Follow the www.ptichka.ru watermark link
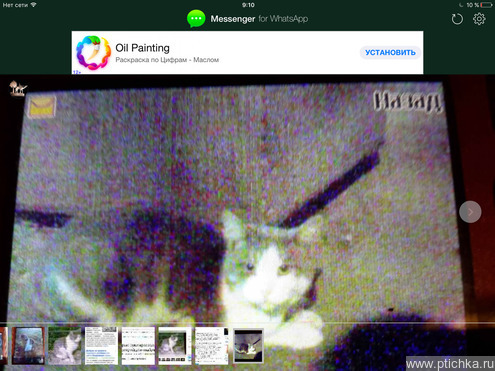495x371 pixels. tap(450, 364)
